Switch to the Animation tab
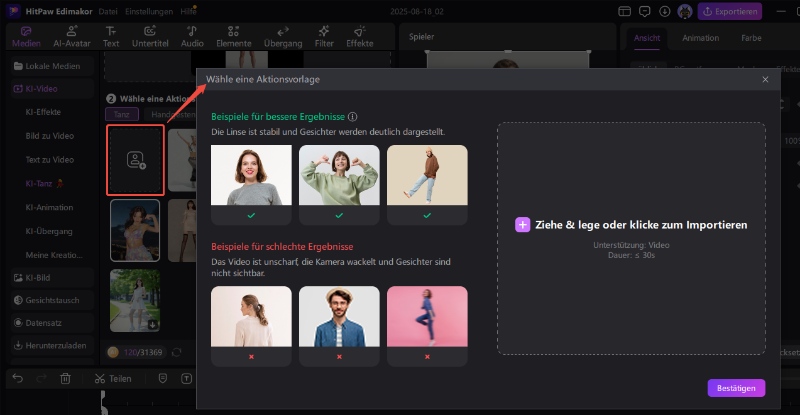This screenshot has width=800, height=415. tap(701, 38)
